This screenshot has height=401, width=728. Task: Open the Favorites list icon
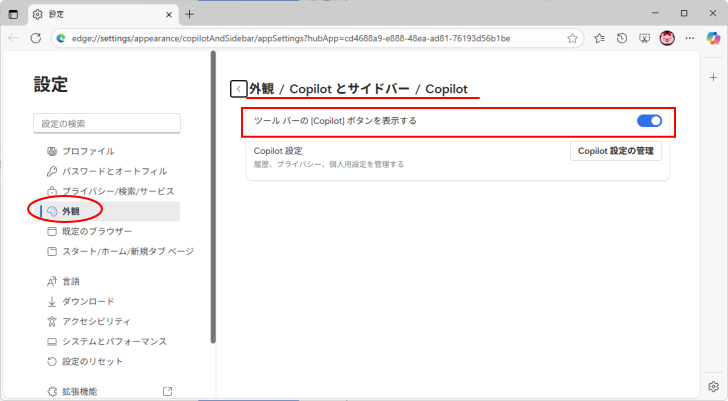pos(599,39)
